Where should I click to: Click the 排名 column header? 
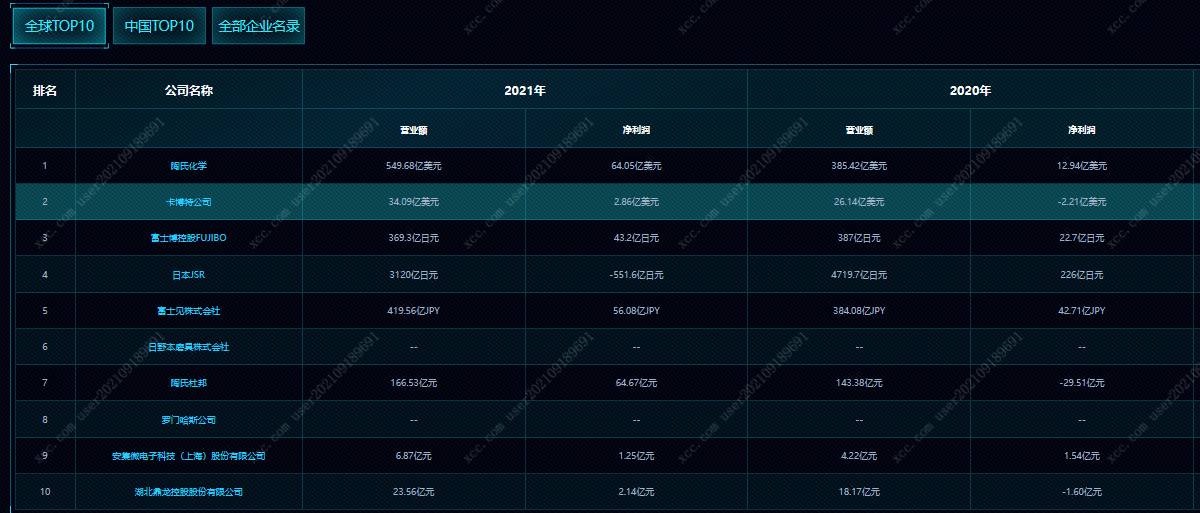[x=45, y=91]
